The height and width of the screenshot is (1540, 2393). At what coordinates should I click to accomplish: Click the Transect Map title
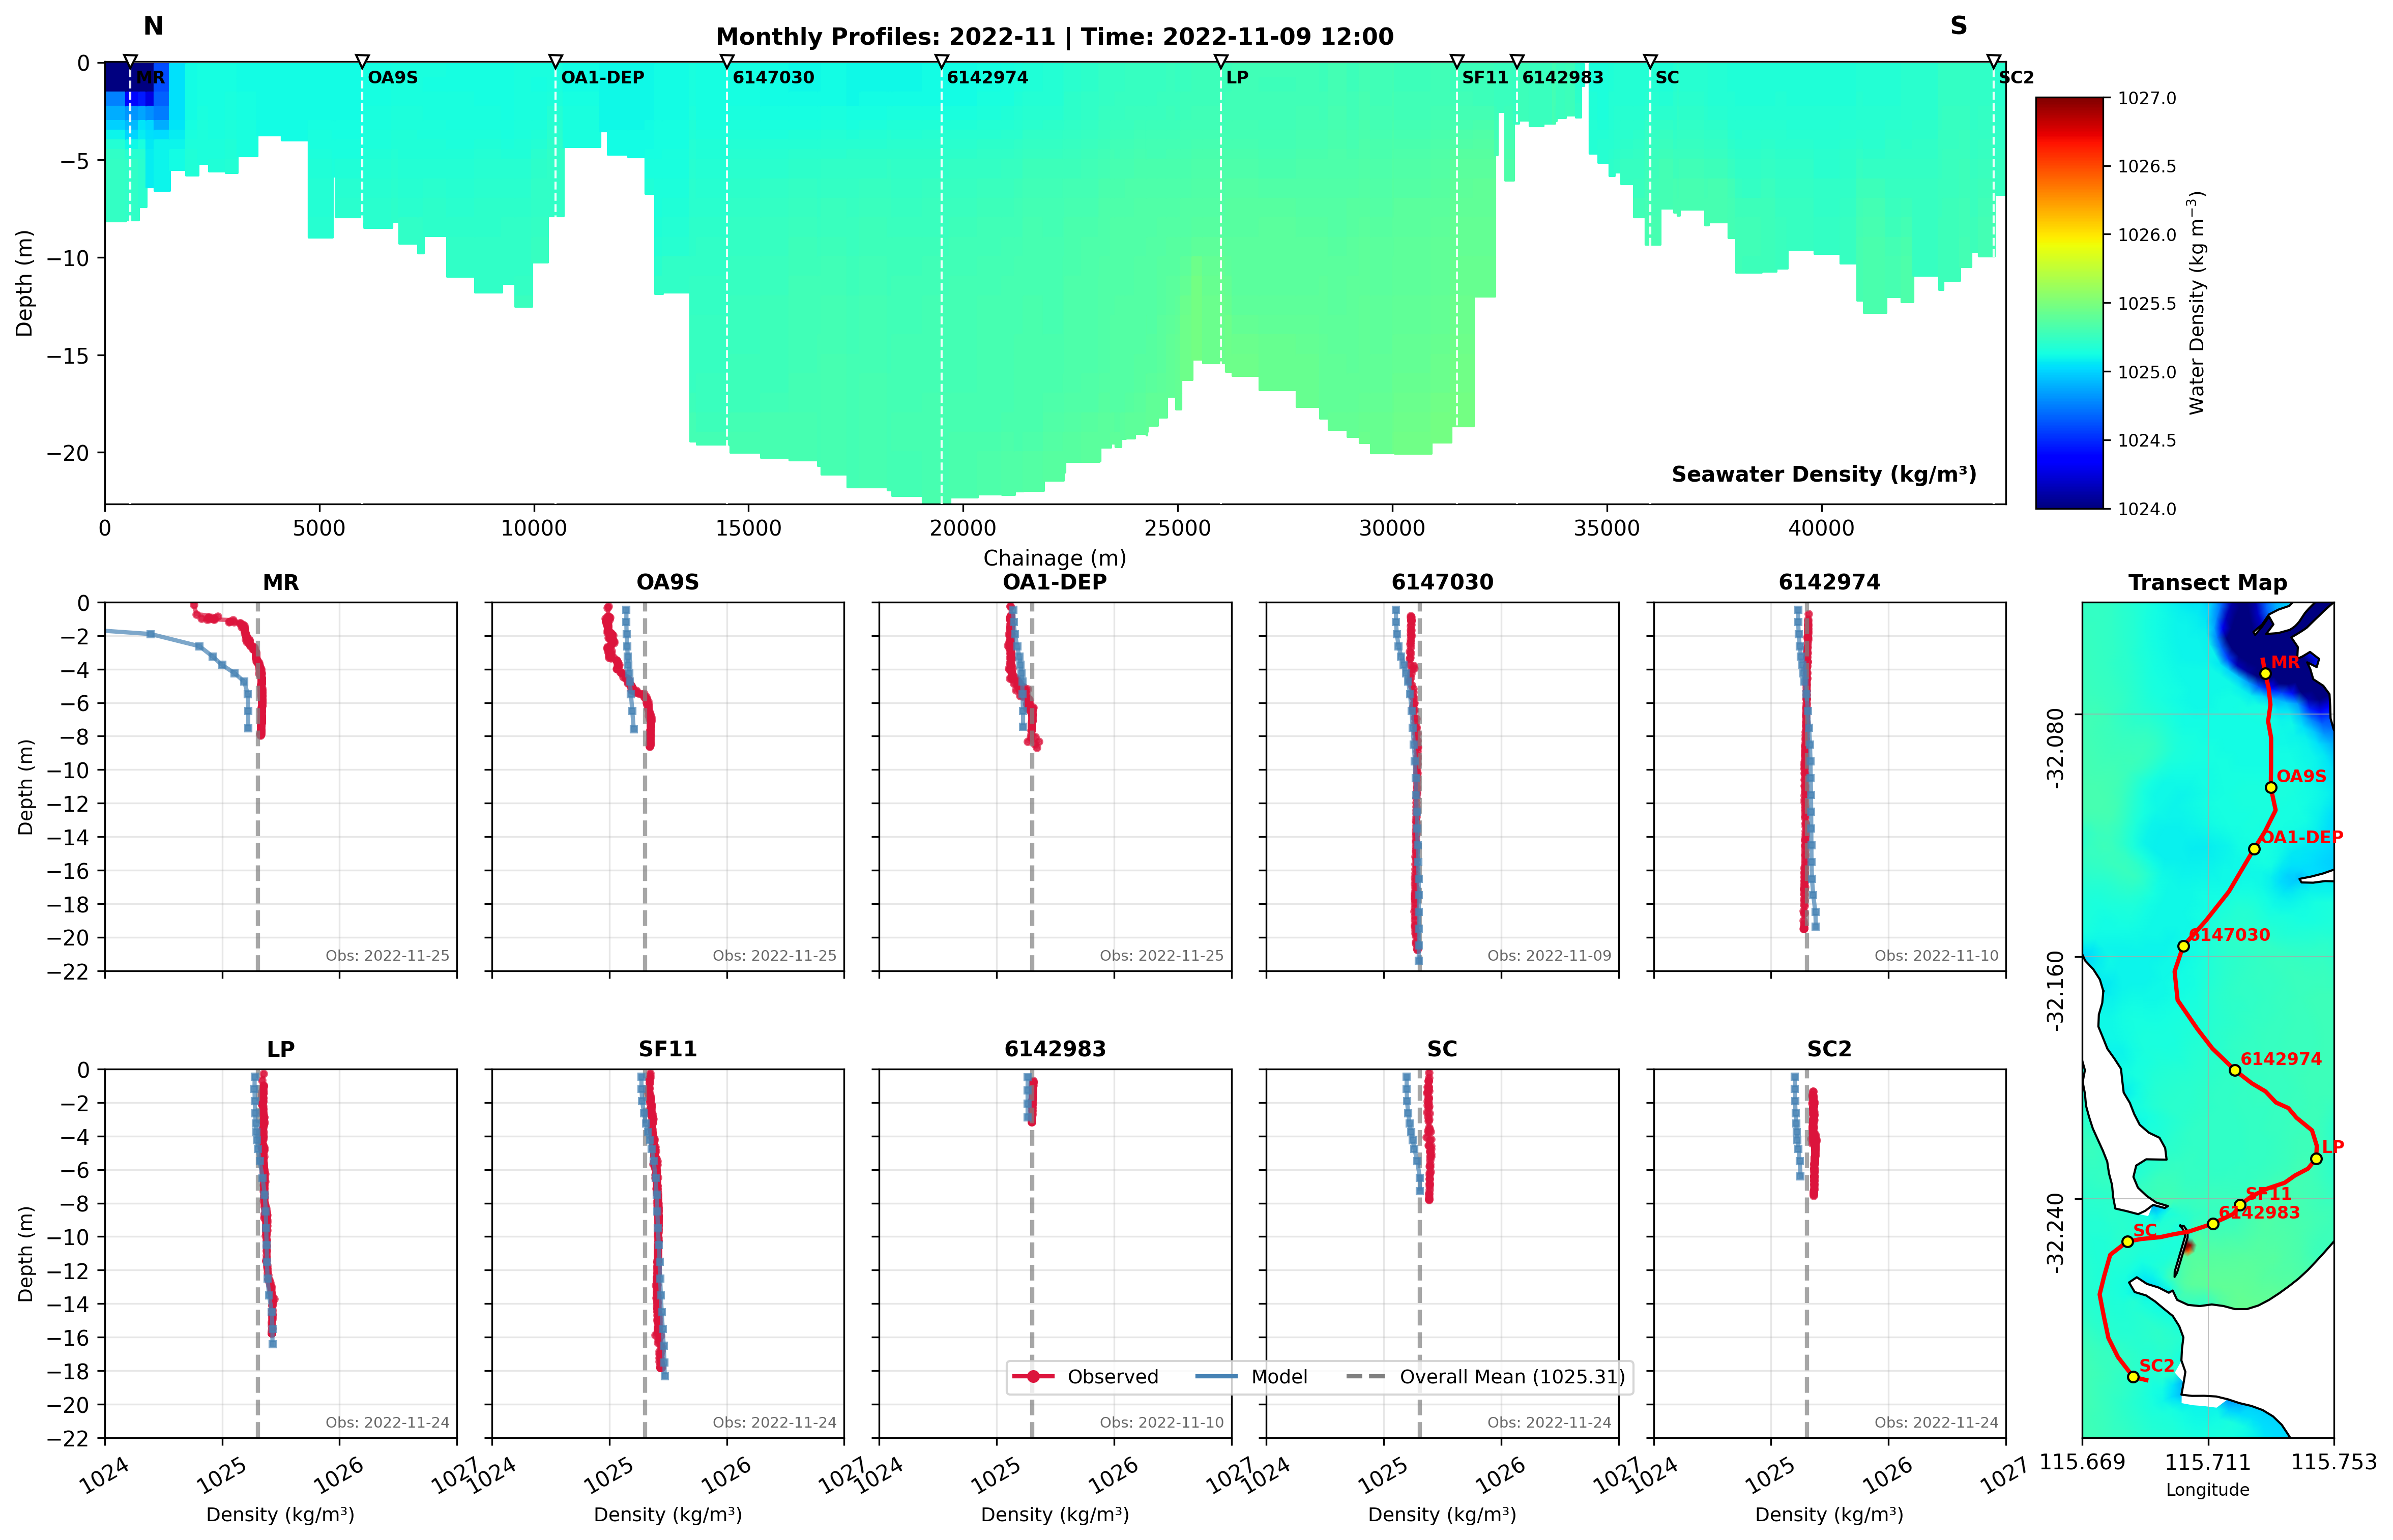2207,583
